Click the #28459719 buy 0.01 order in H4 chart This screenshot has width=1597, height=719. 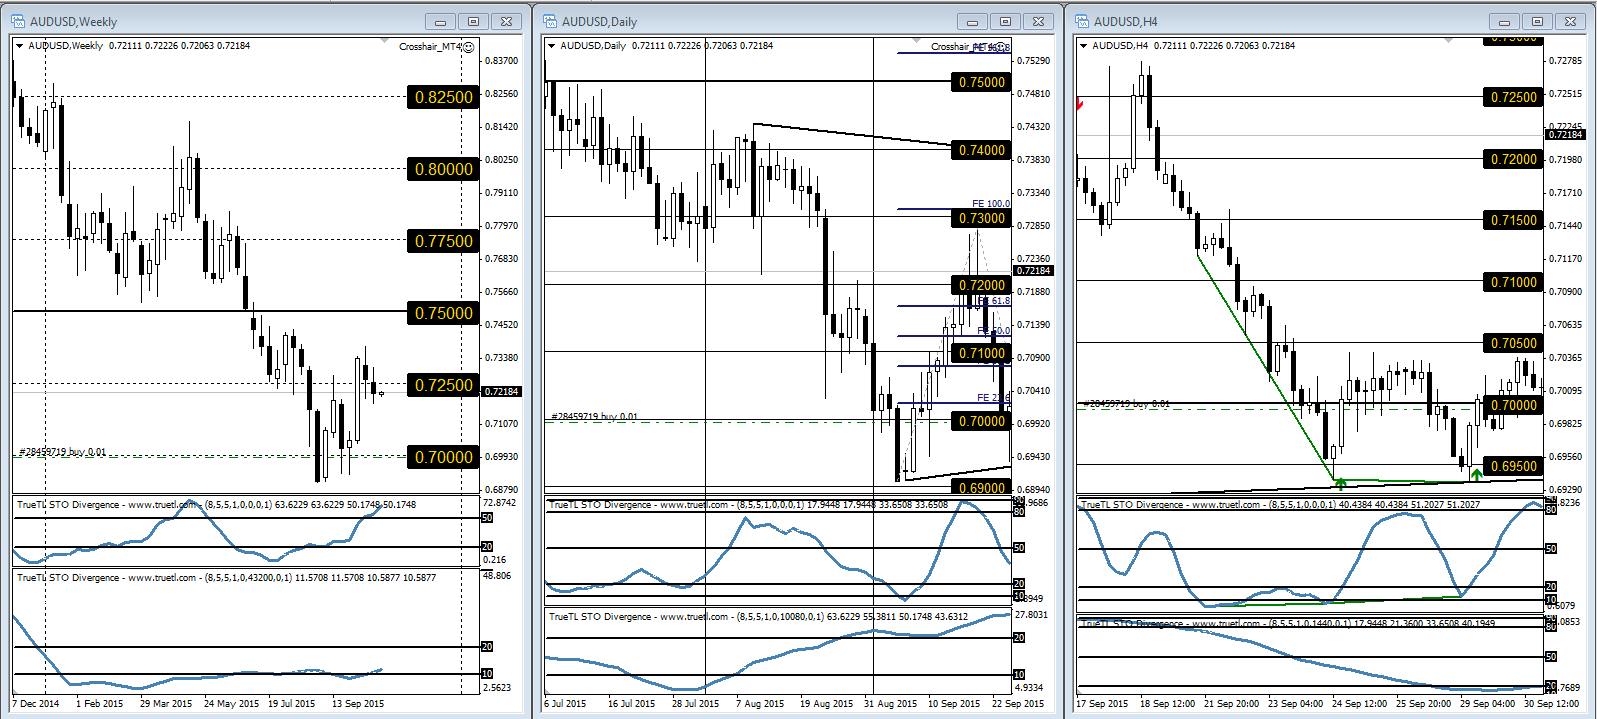[x=1126, y=403]
